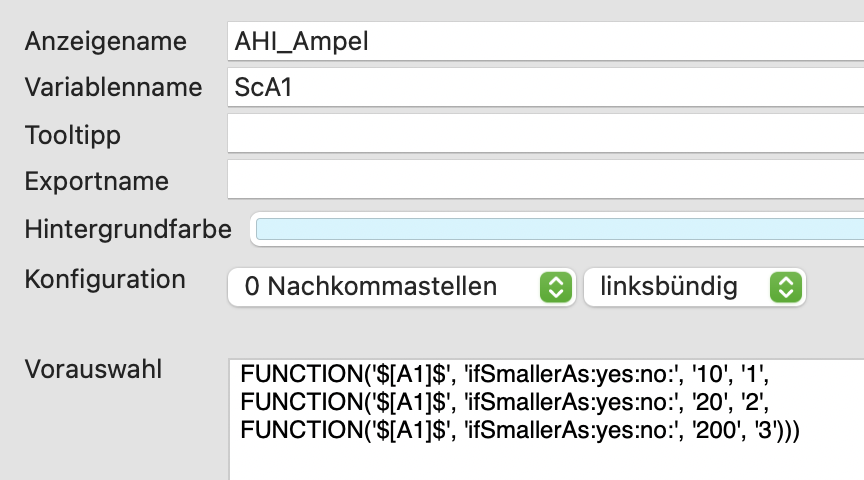The image size is (864, 480).
Task: Open the 0 Nachkommastellen dropdown
Action: 402,287
